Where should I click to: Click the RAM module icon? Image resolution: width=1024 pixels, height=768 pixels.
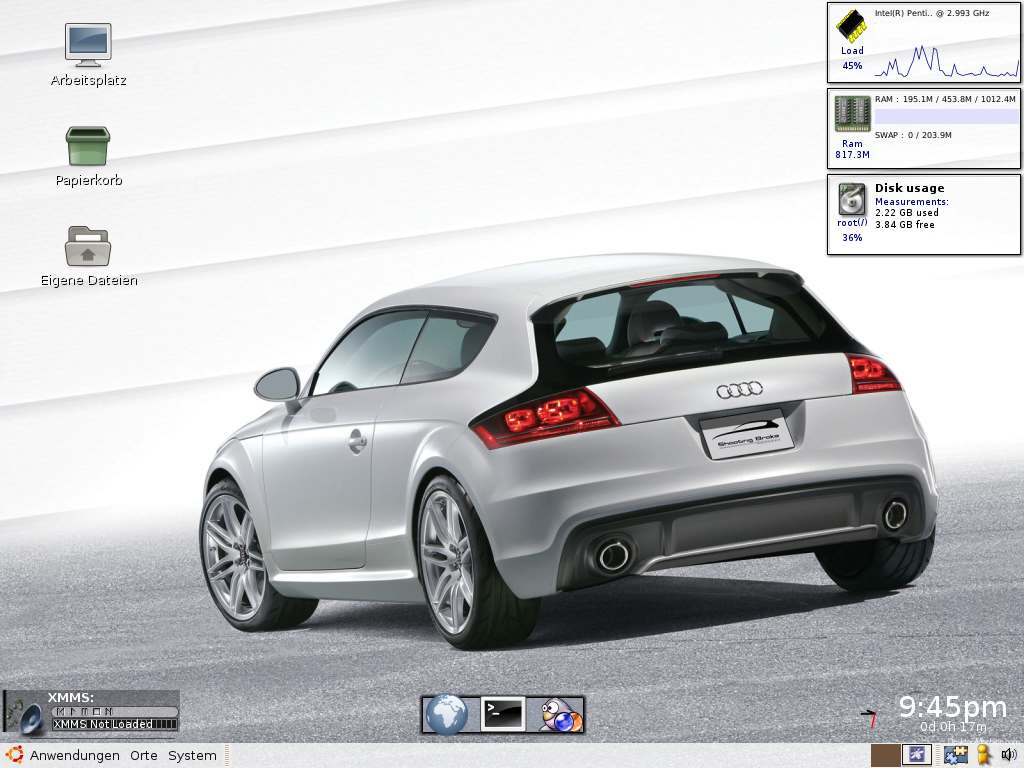click(x=852, y=114)
